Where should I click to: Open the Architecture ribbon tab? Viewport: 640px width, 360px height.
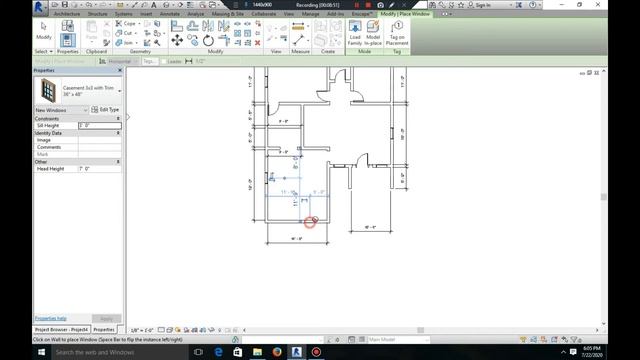pos(67,14)
